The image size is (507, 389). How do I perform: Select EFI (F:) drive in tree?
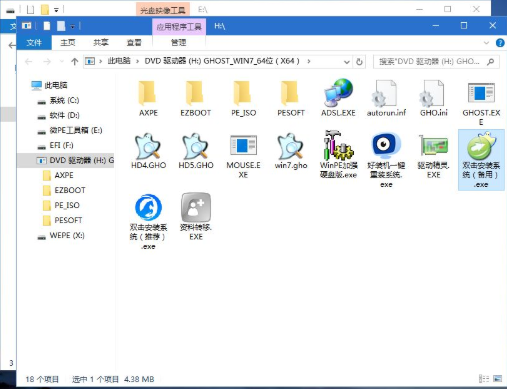[x=61, y=145]
